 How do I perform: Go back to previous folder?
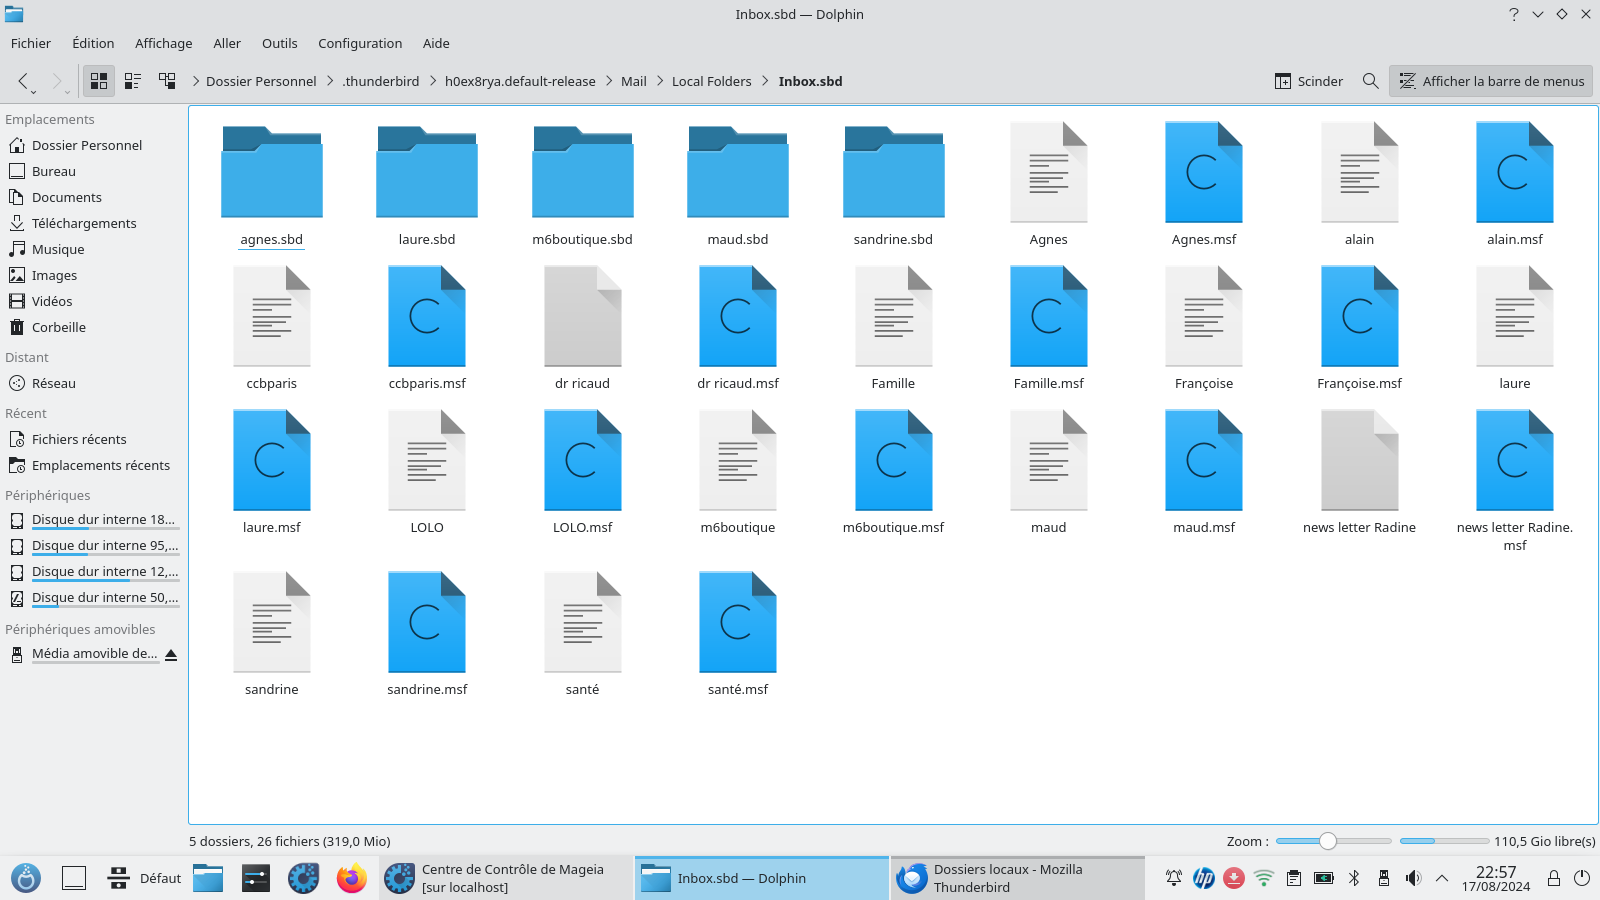[23, 81]
